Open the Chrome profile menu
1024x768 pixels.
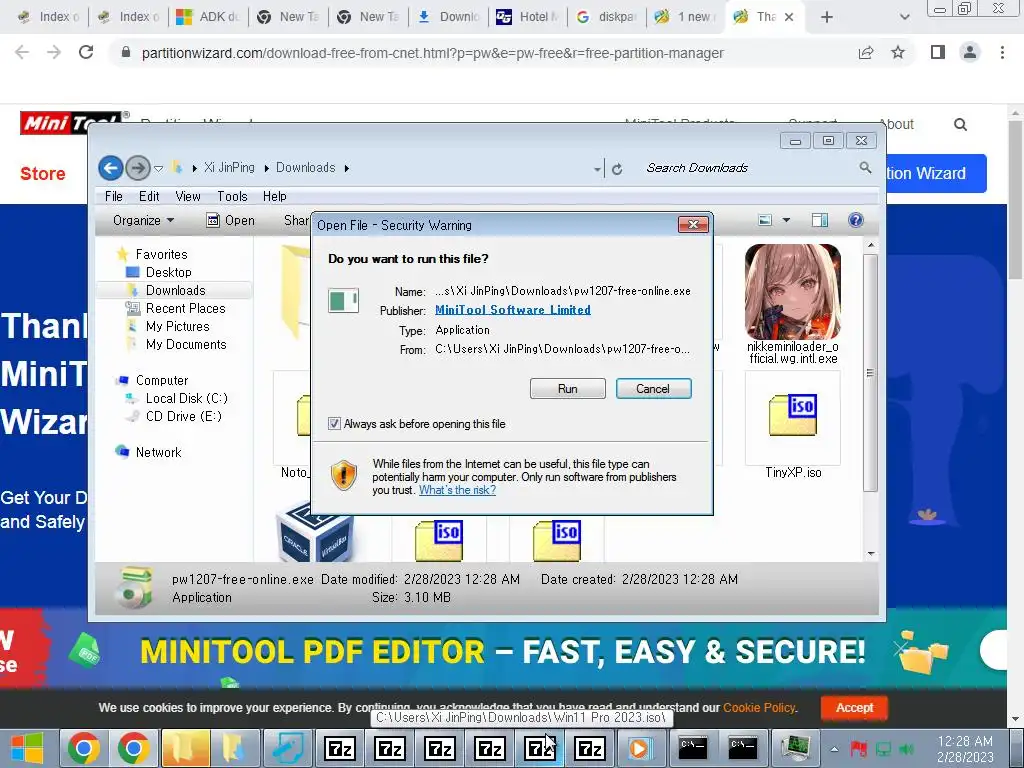pyautogui.click(x=970, y=52)
